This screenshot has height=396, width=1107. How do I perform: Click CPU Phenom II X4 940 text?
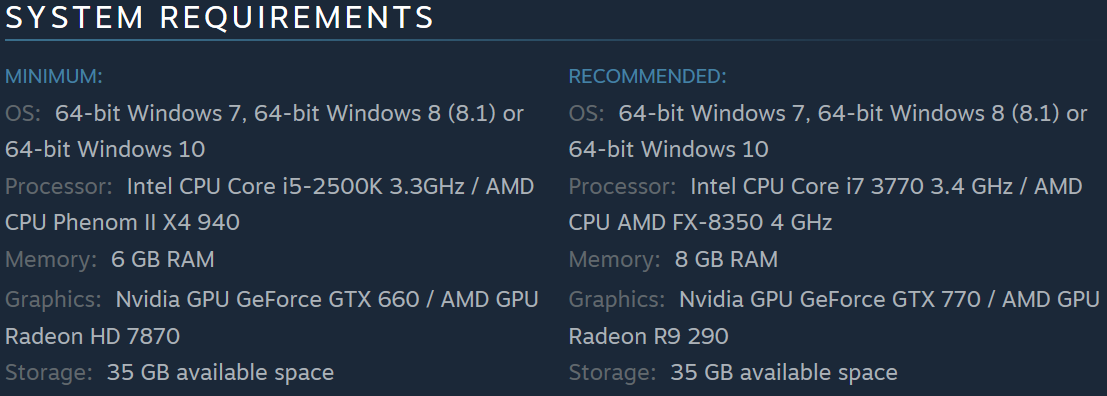[x=122, y=223]
